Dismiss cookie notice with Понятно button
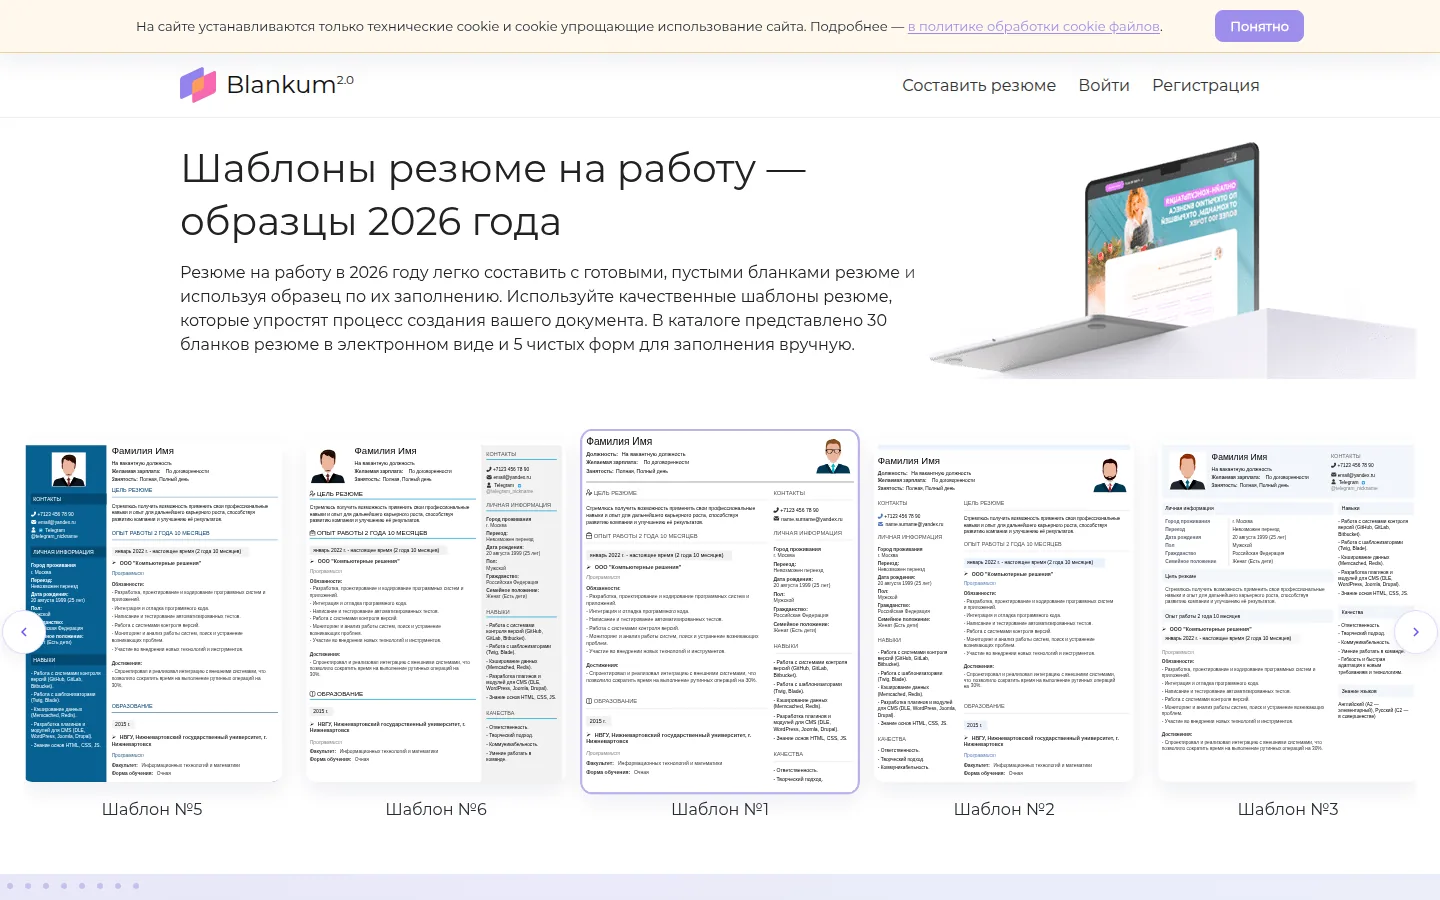The image size is (1440, 900). tap(1259, 26)
